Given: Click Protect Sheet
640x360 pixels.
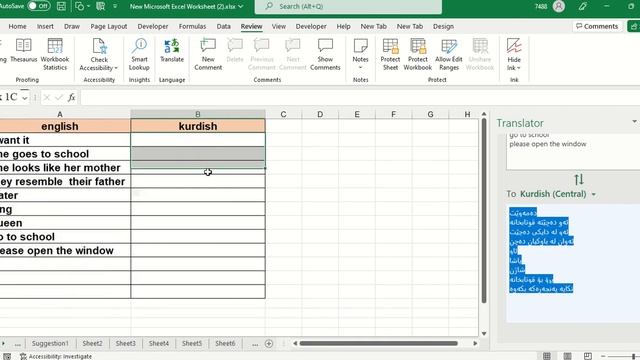Looking at the screenshot, I should [390, 54].
